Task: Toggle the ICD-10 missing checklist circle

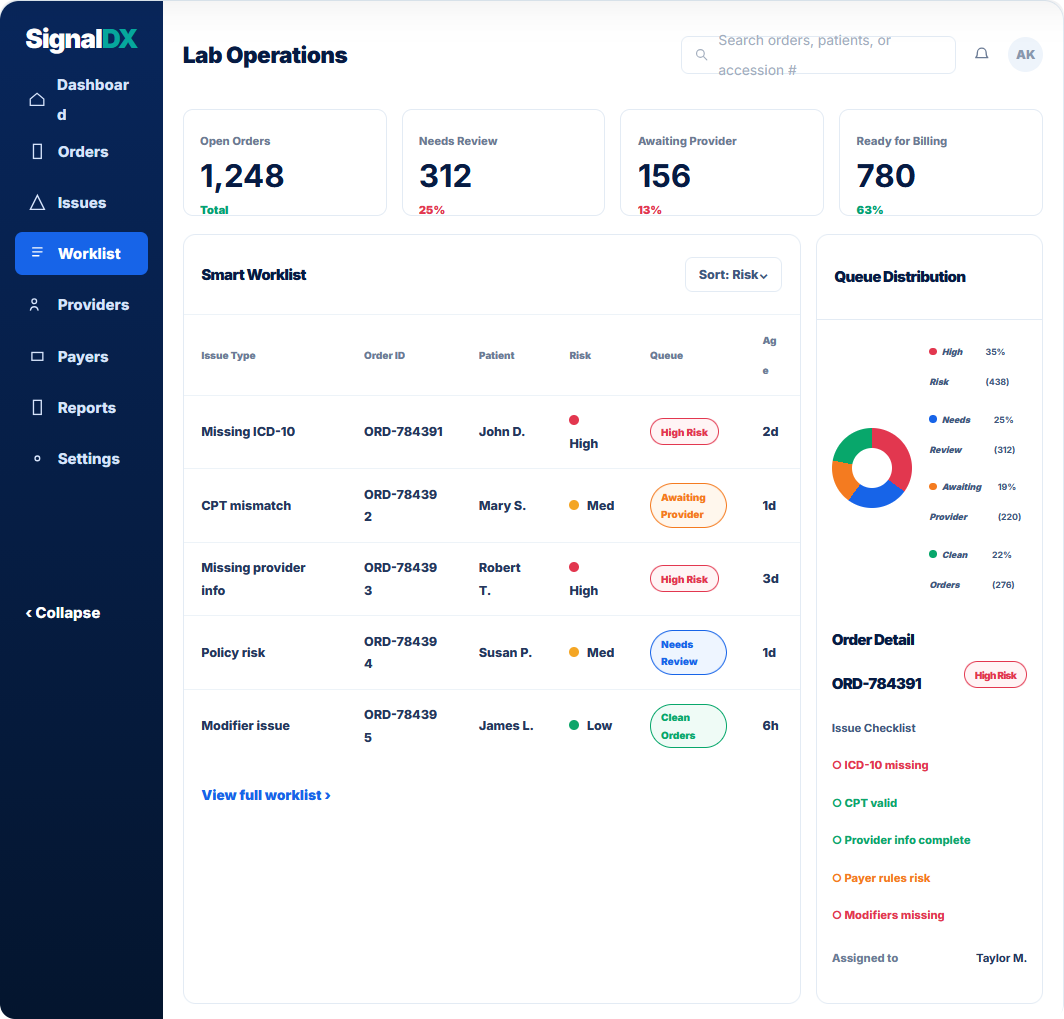Action: tap(836, 765)
